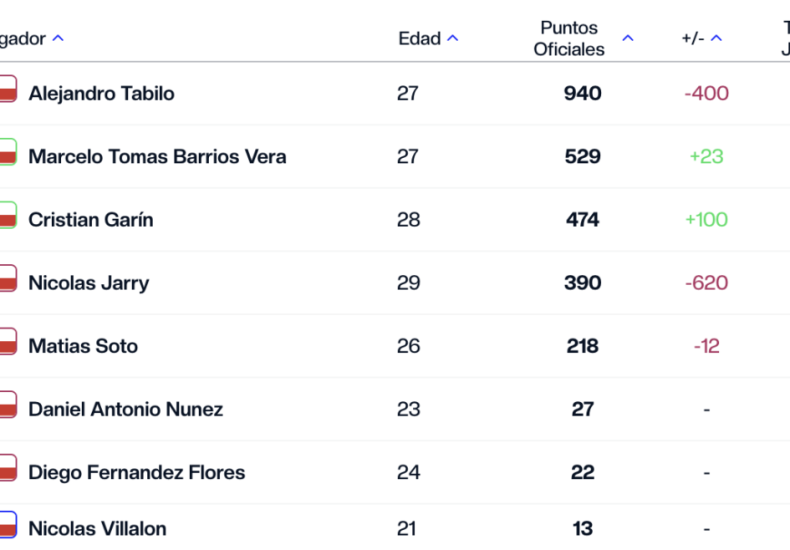
Task: Click the flag icon next to Nicolas Jarry
Action: point(8,278)
